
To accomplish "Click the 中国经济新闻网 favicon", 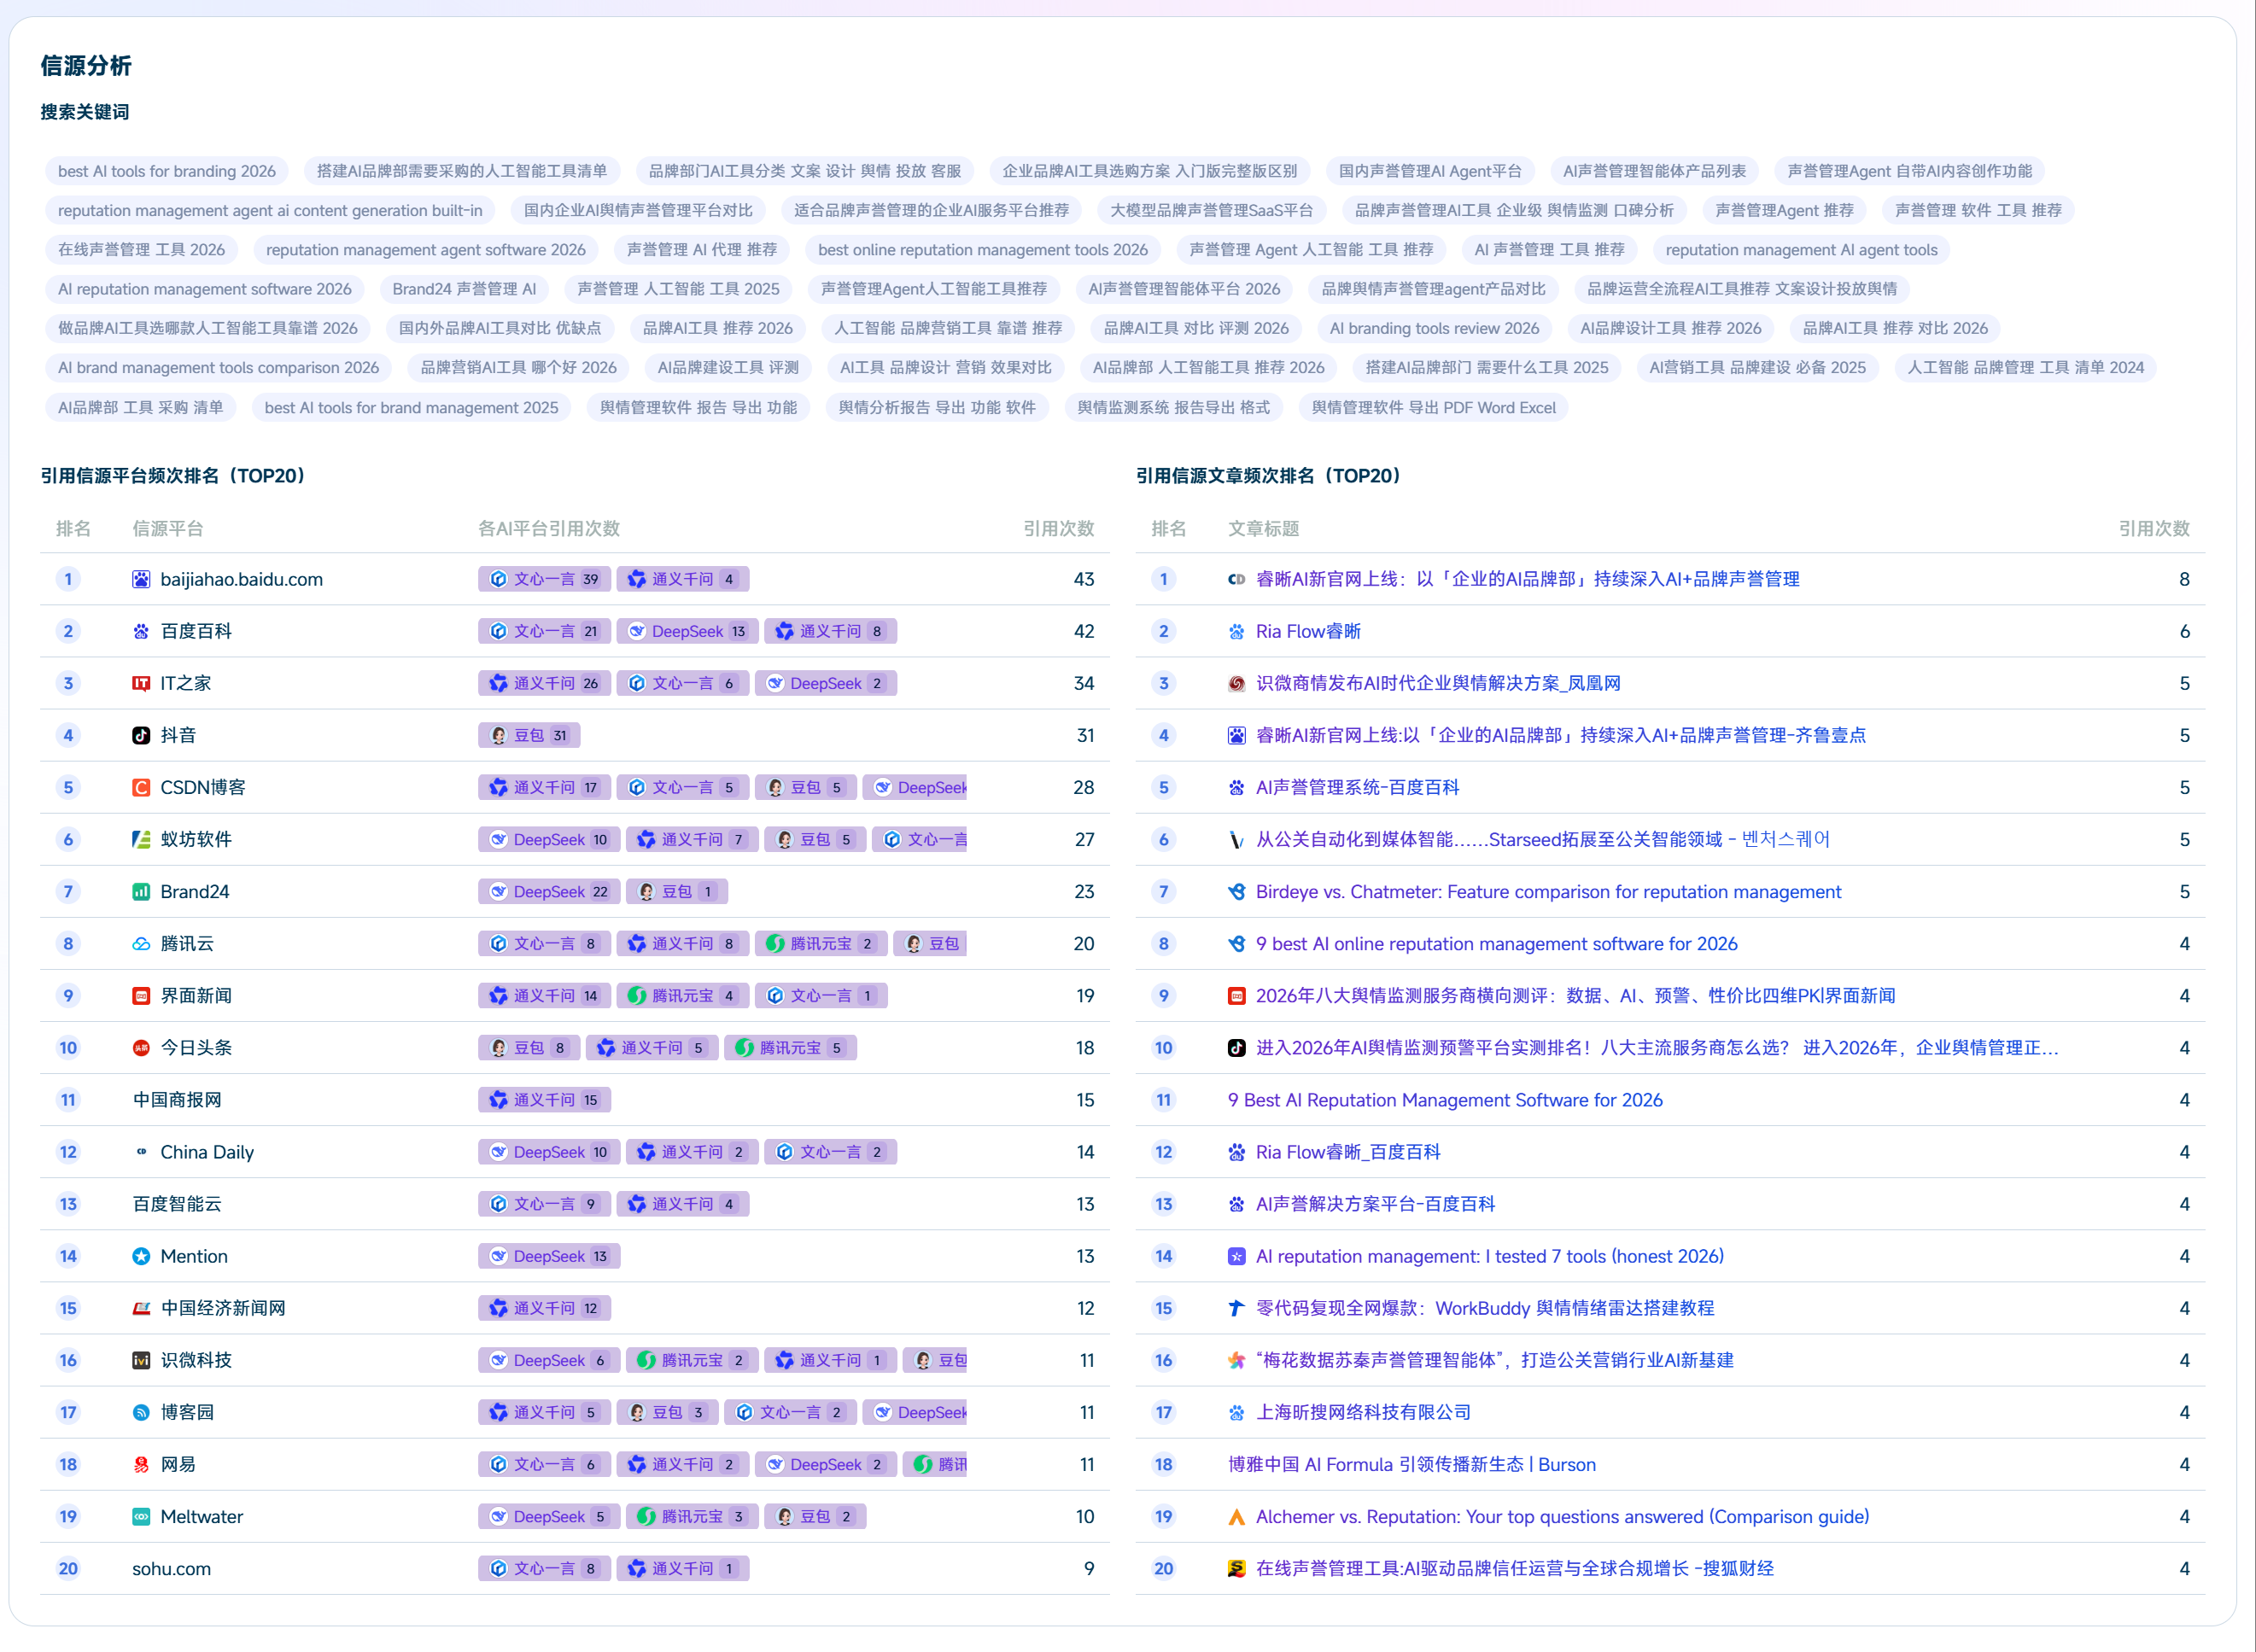I will pyautogui.click(x=141, y=1308).
